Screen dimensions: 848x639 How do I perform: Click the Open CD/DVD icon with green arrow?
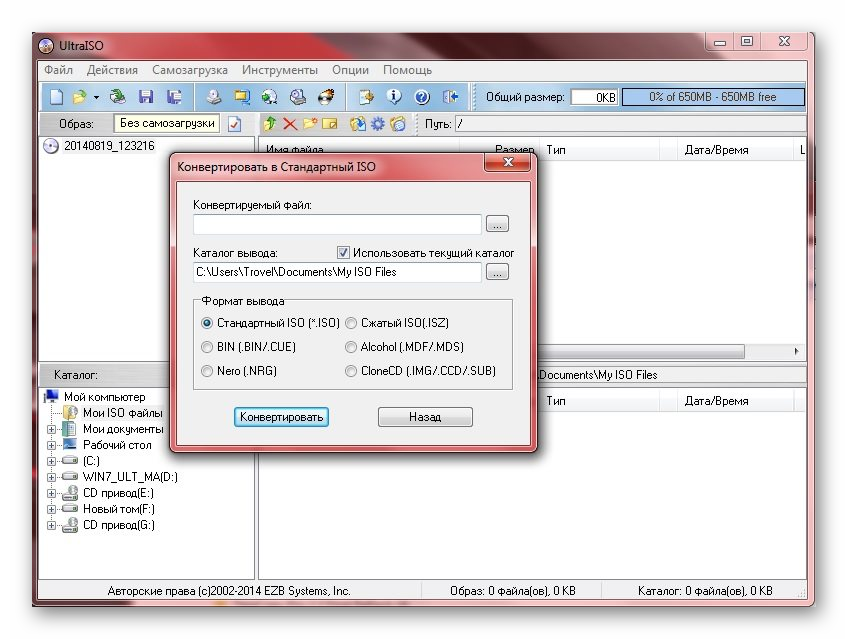coord(117,97)
